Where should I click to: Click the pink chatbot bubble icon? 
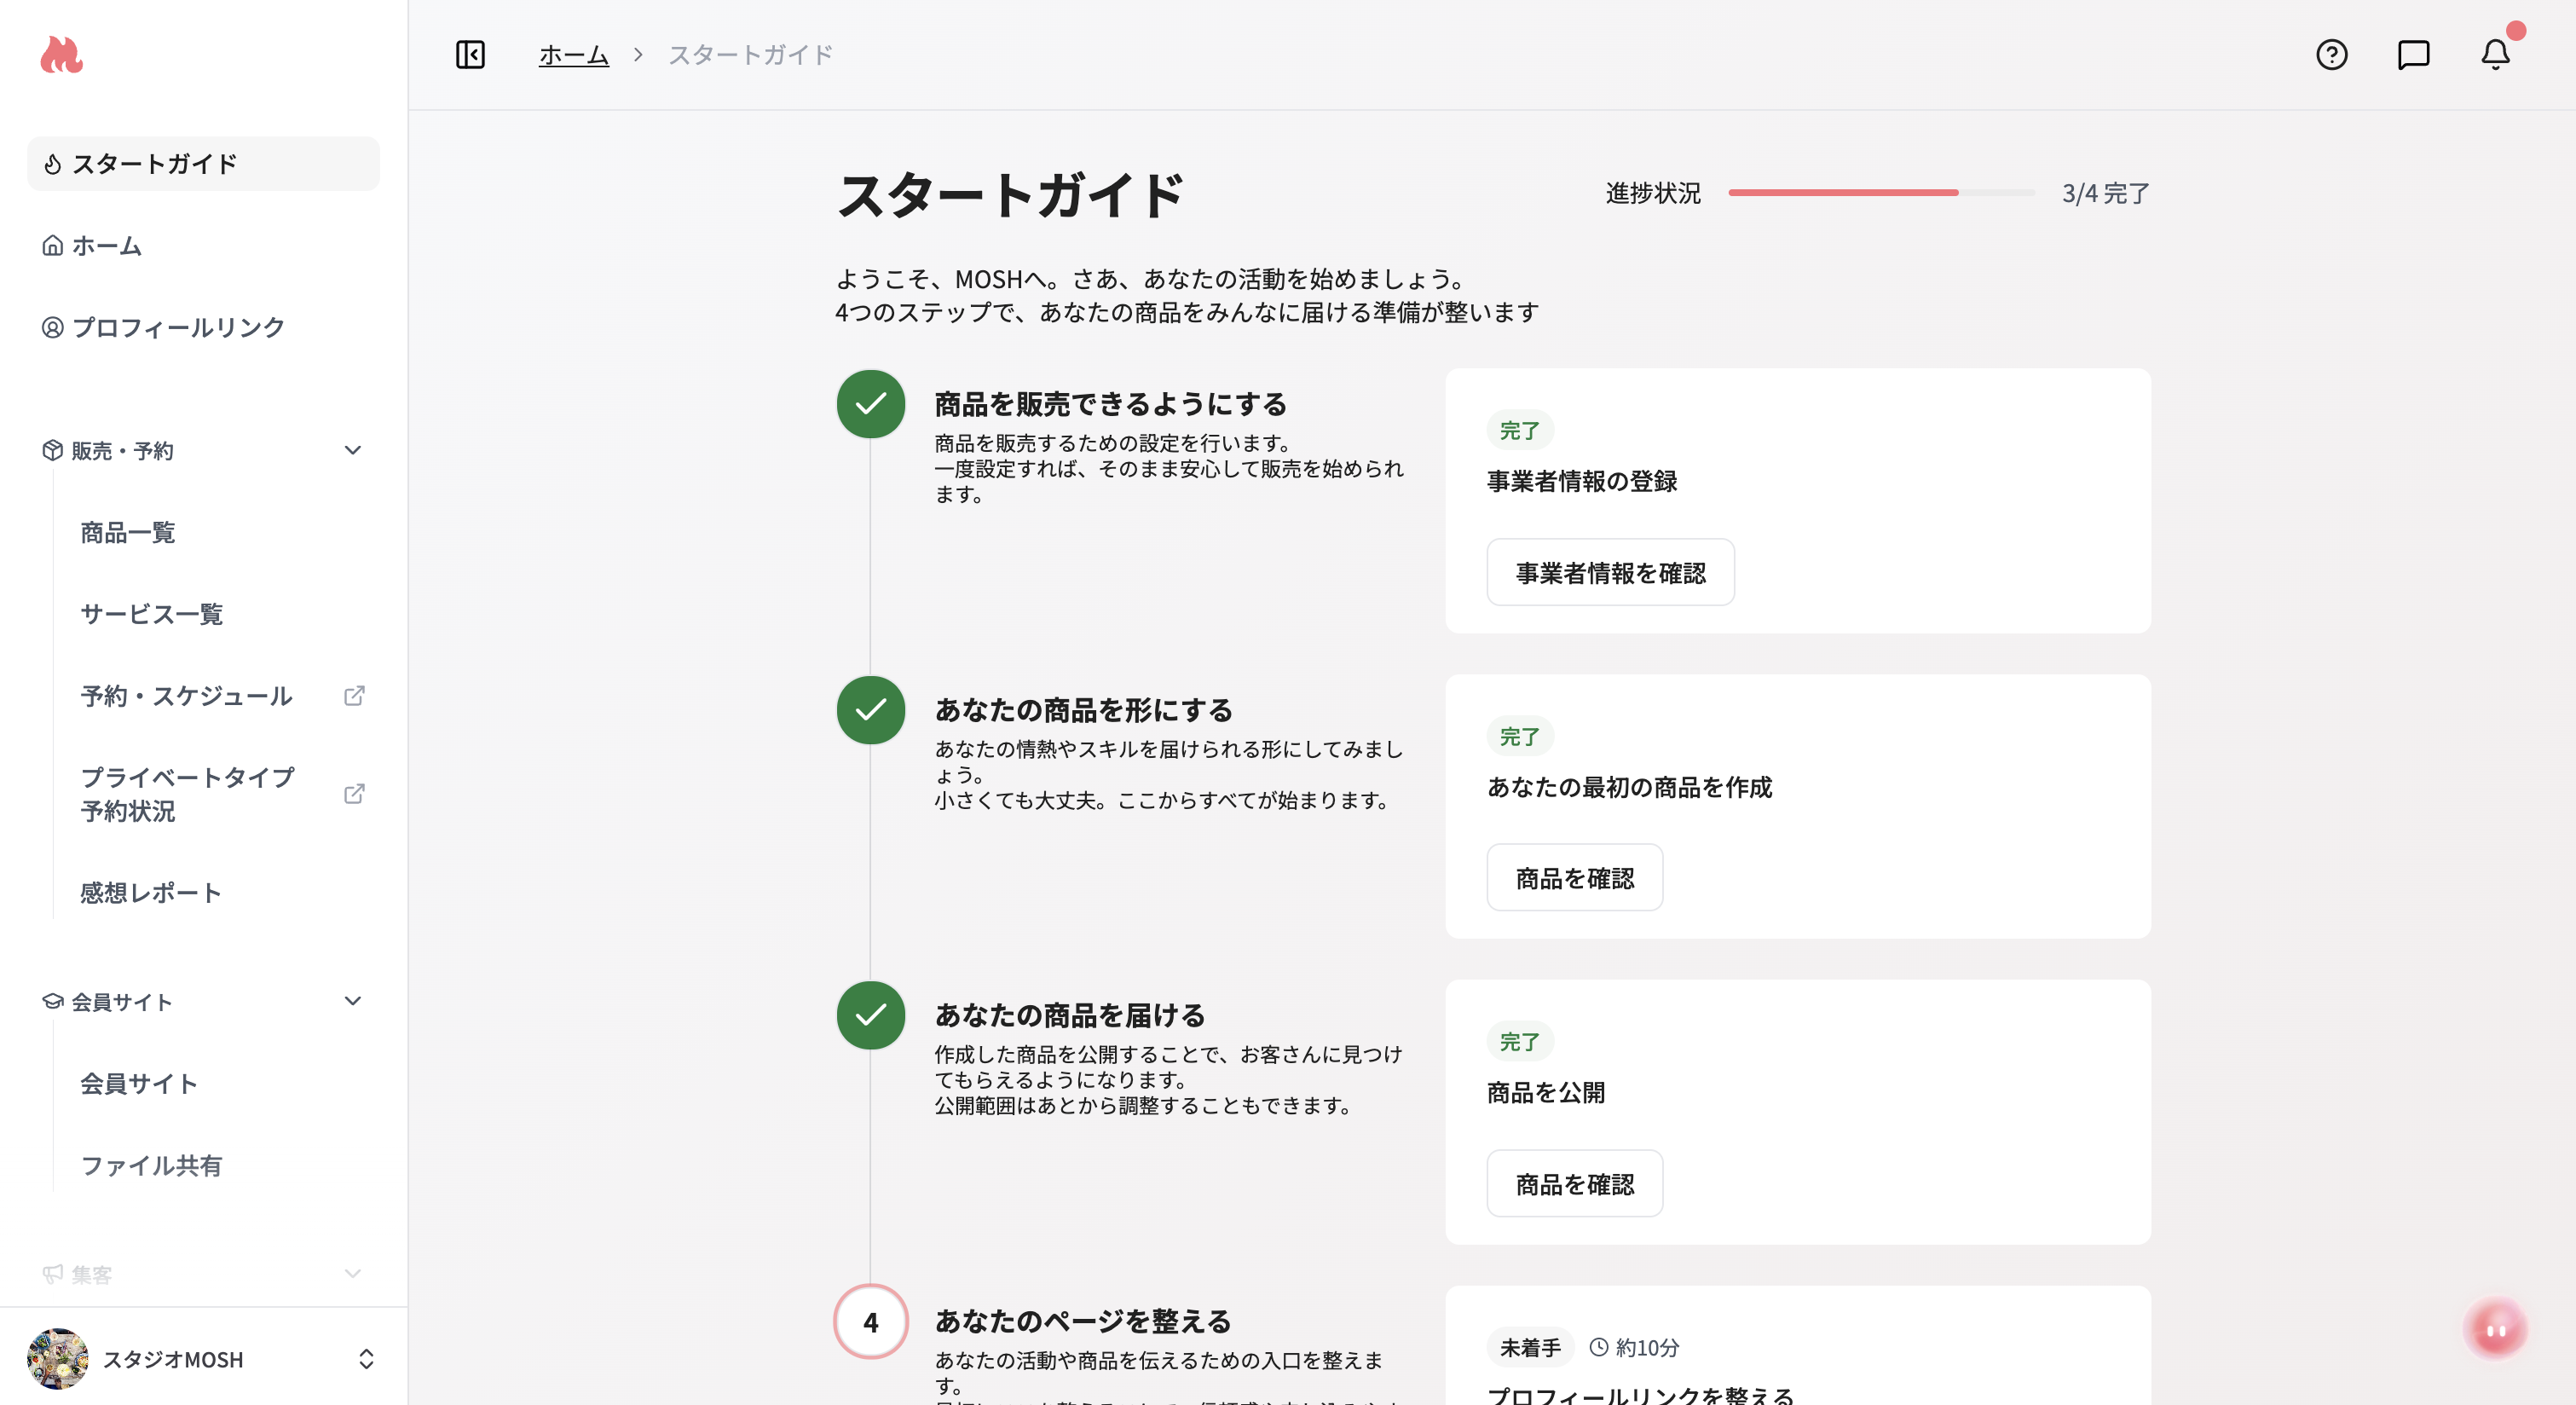pyautogui.click(x=2496, y=1330)
